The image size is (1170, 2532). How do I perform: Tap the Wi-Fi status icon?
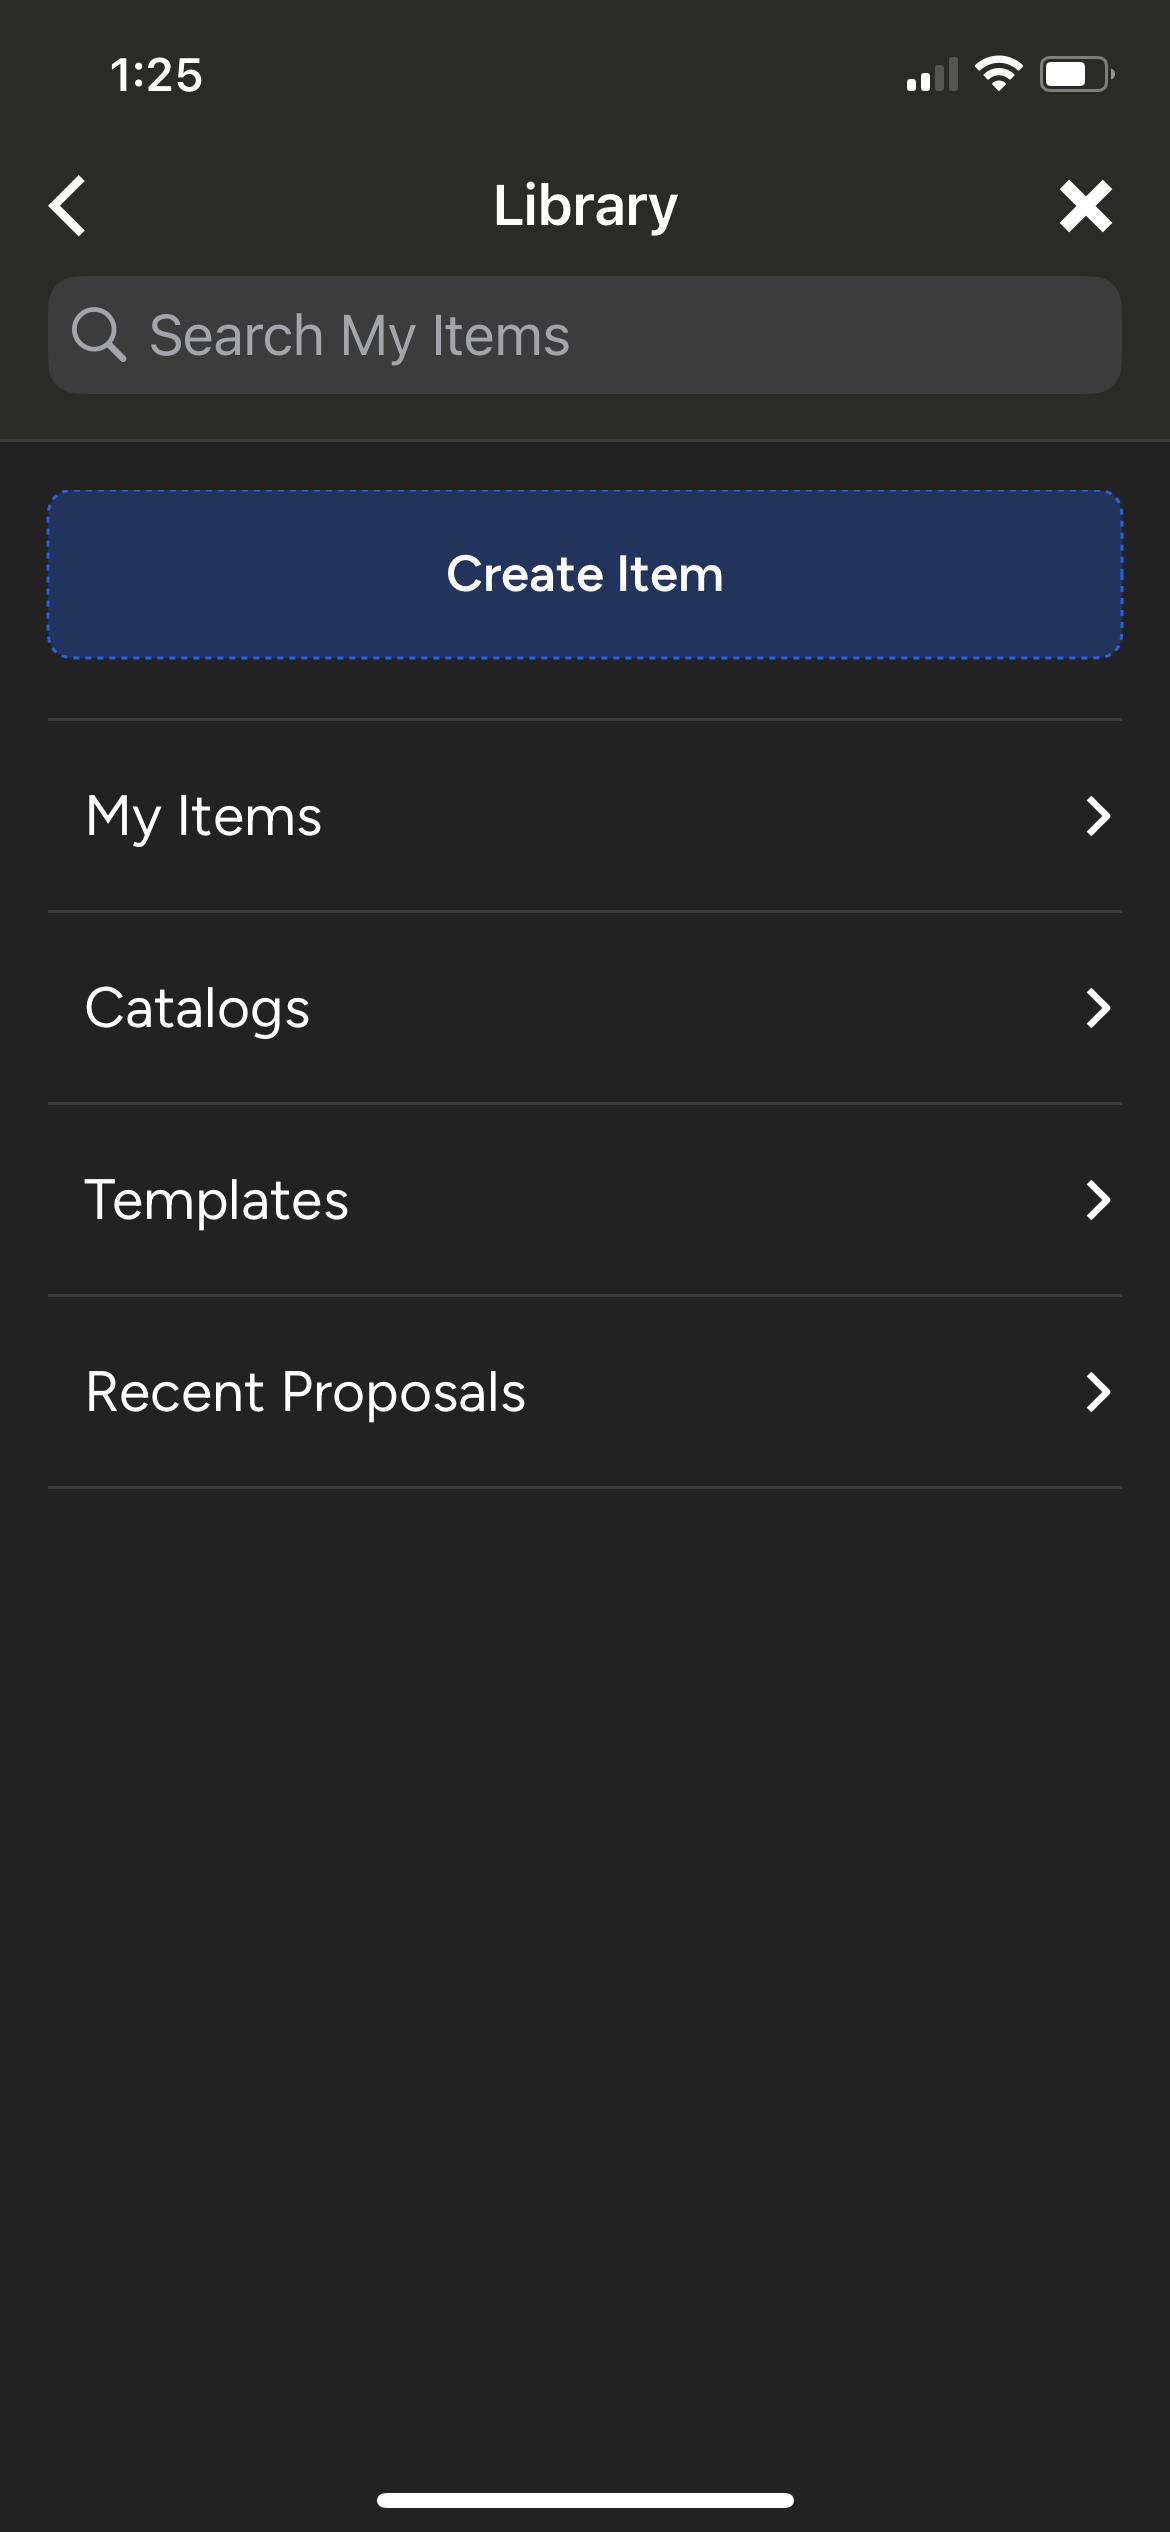998,74
